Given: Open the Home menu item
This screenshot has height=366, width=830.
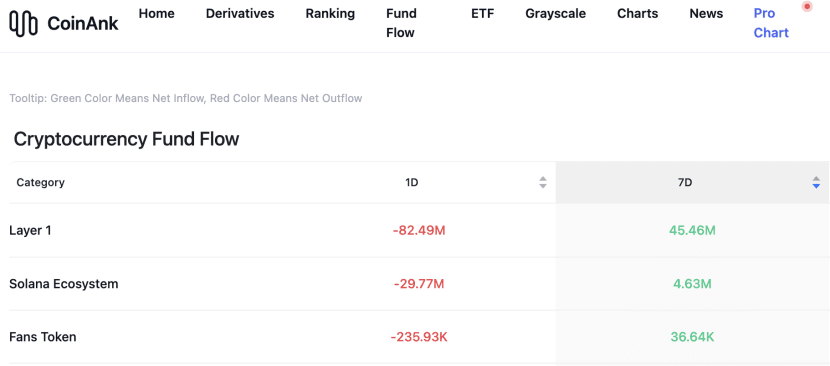Looking at the screenshot, I should [157, 13].
